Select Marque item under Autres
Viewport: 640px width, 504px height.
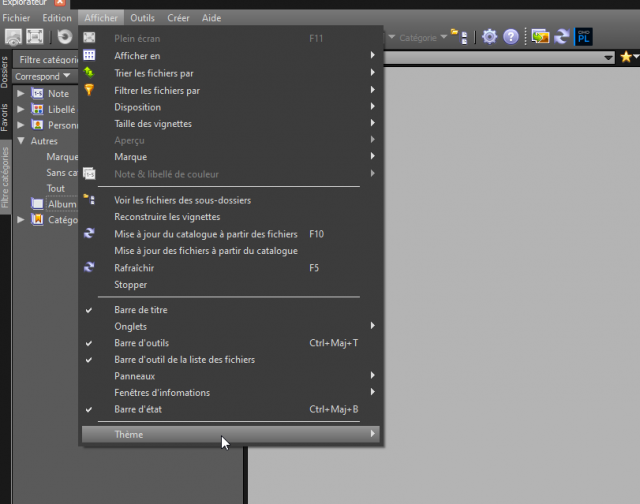point(62,157)
